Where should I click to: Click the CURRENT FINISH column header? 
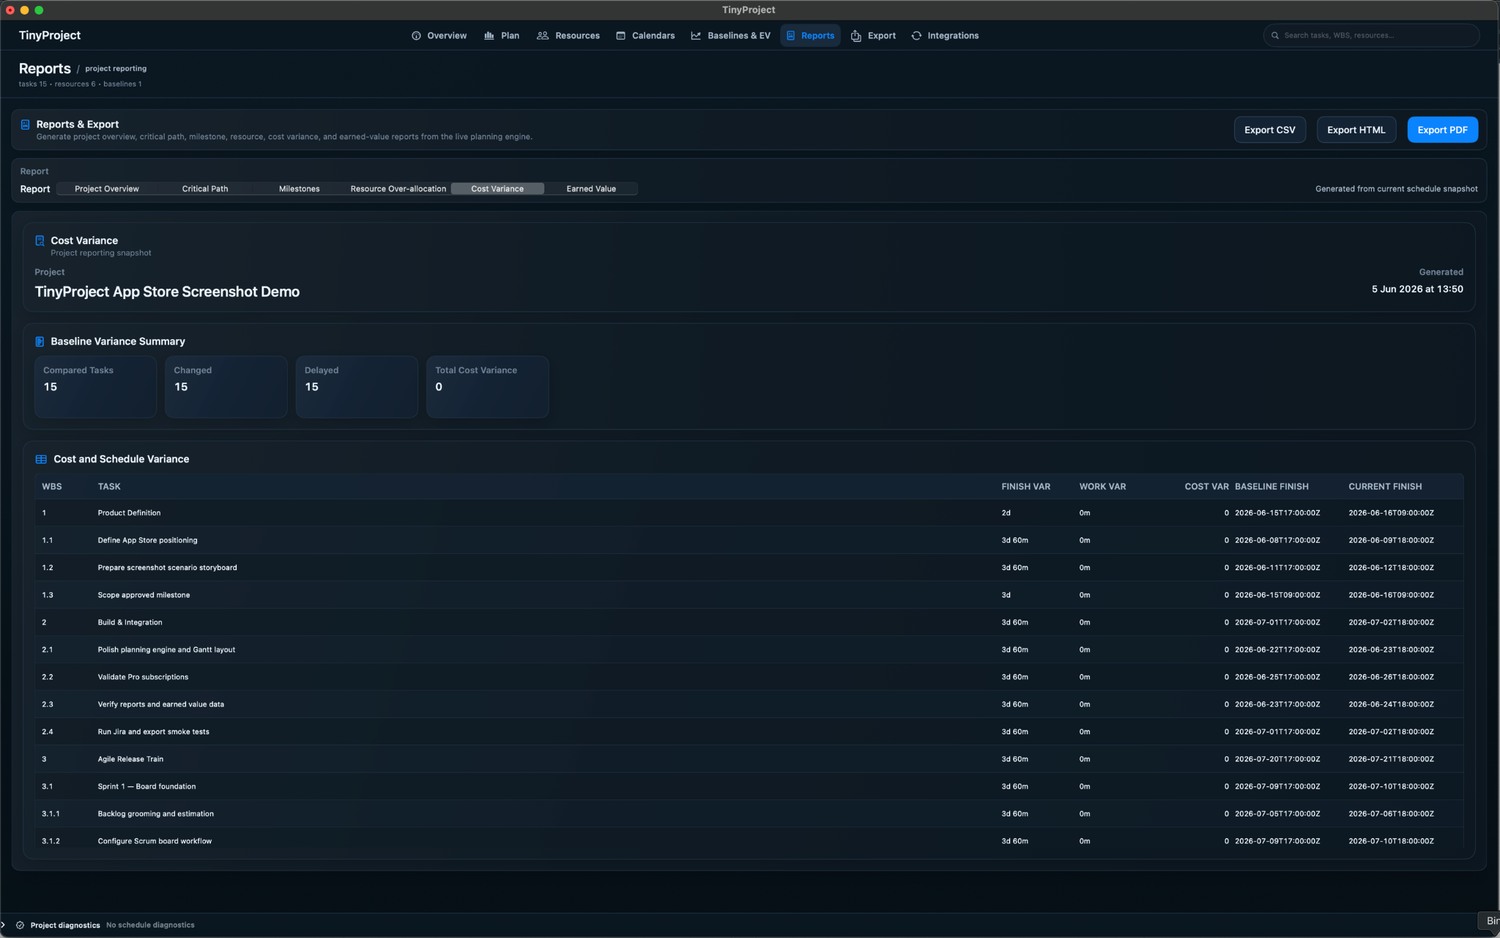pyautogui.click(x=1385, y=487)
